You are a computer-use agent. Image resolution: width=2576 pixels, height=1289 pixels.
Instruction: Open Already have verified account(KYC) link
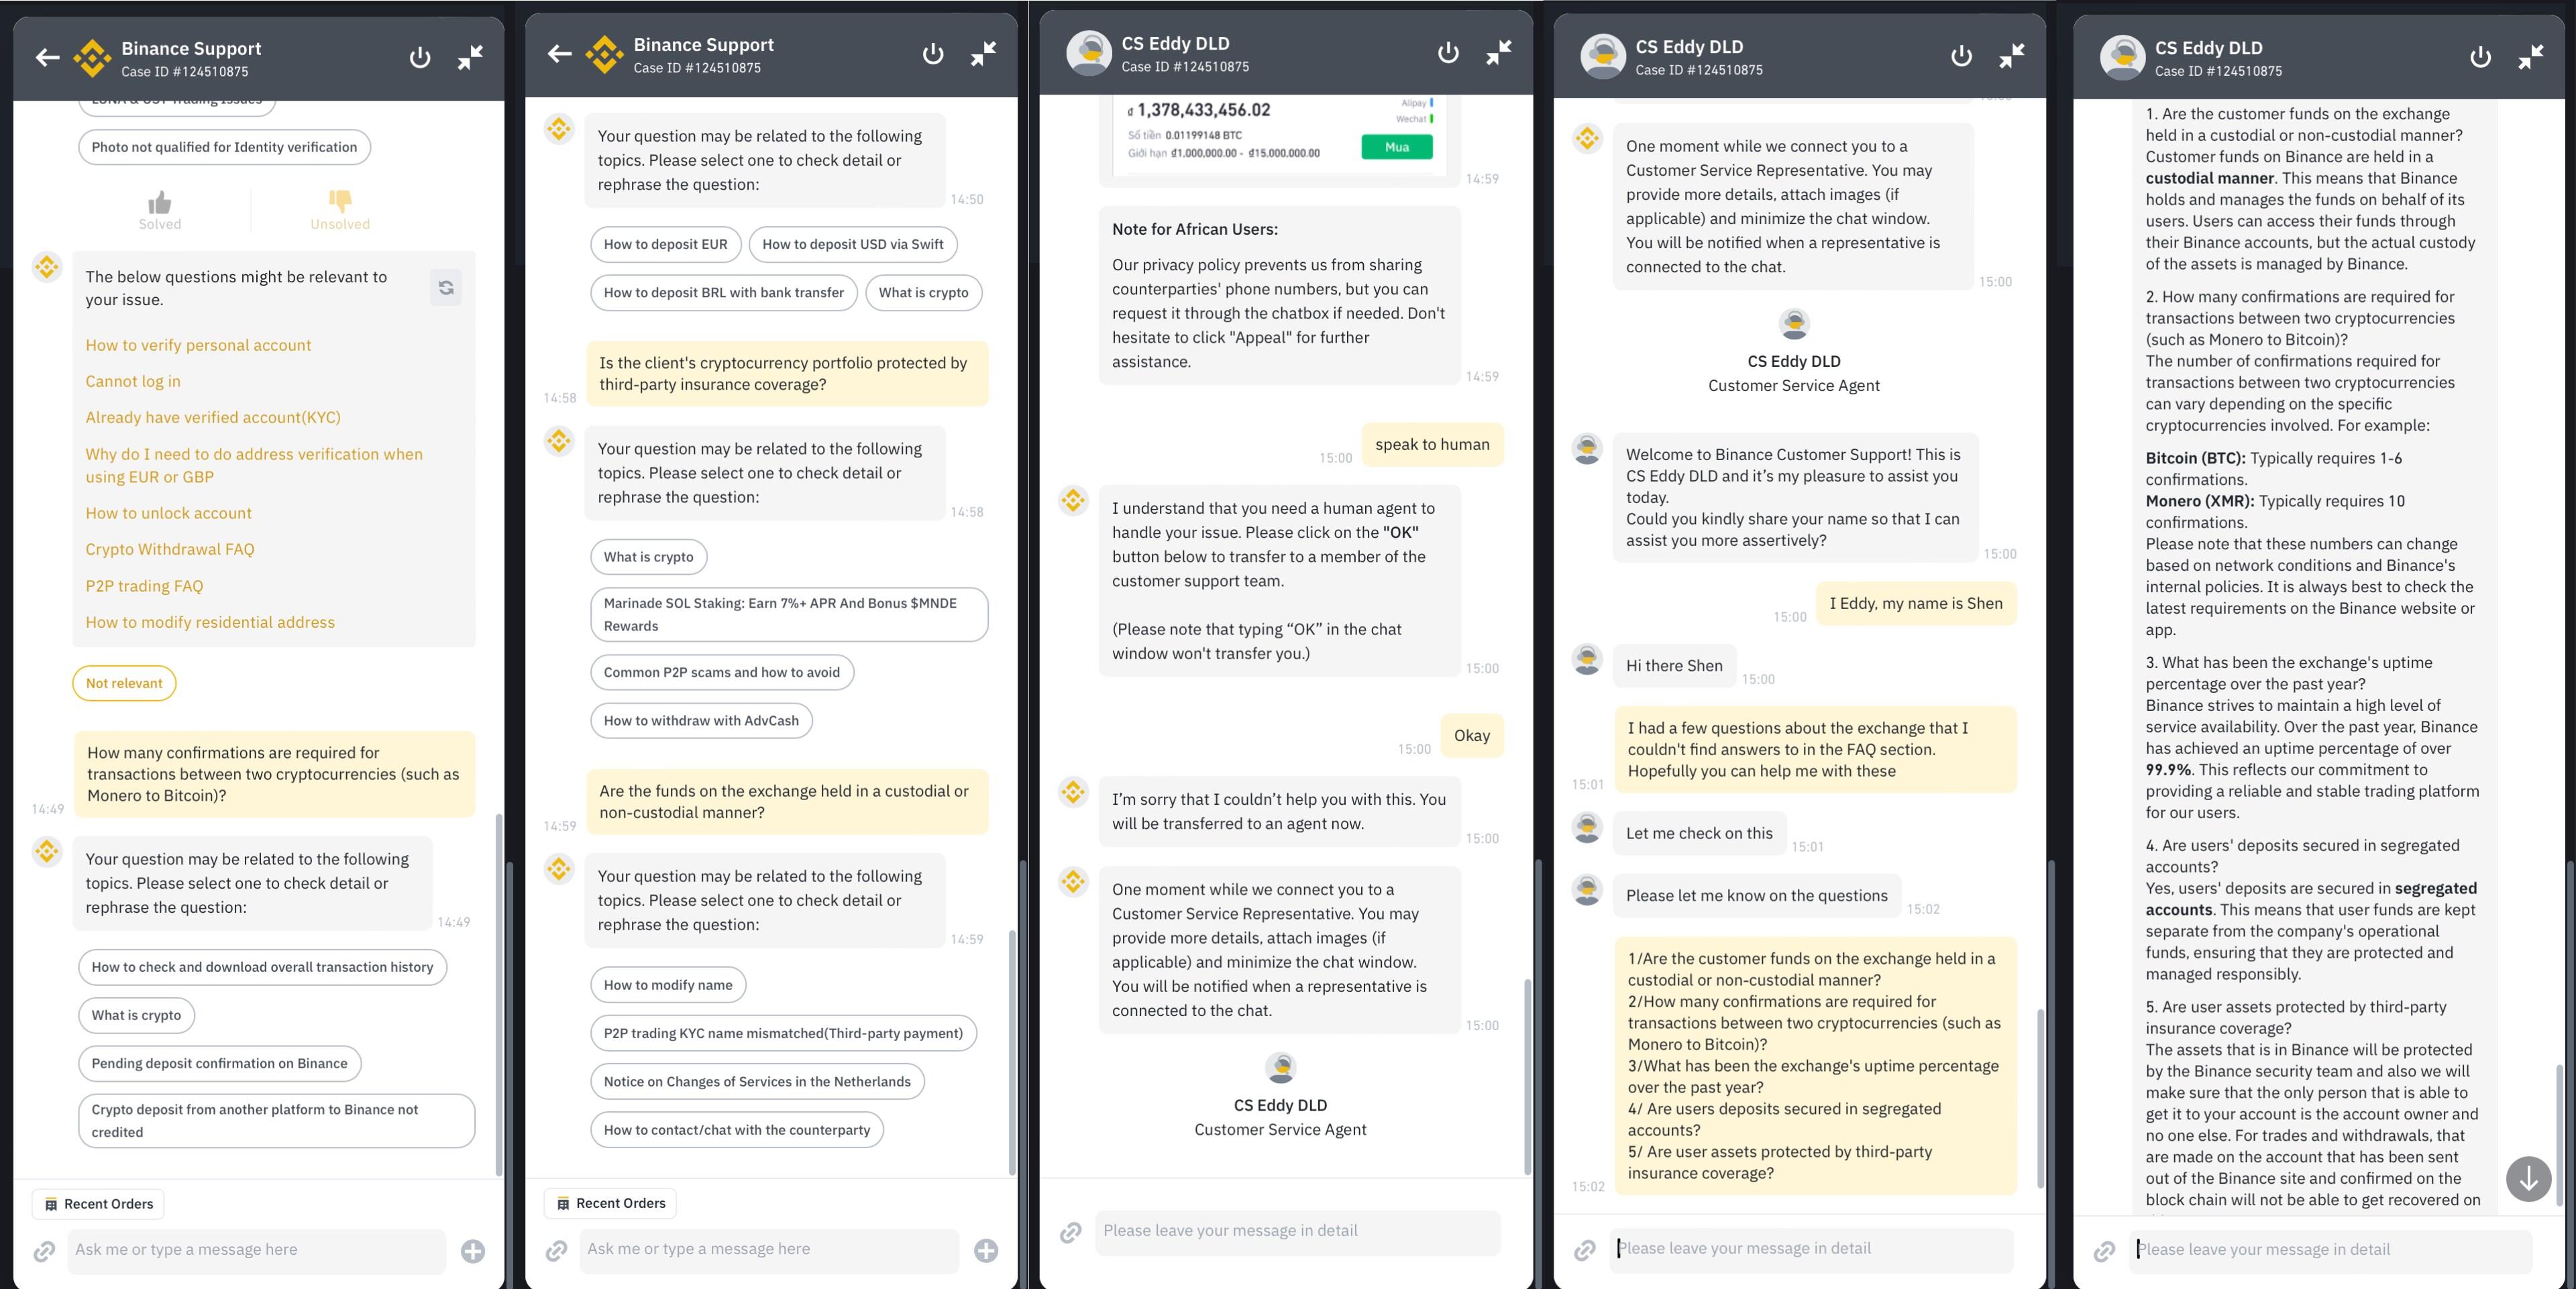point(213,417)
